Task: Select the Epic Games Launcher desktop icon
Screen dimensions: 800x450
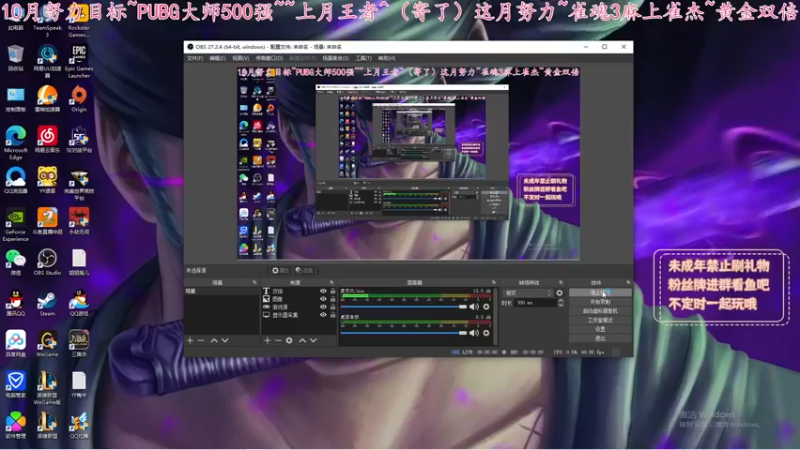Action: [79, 61]
